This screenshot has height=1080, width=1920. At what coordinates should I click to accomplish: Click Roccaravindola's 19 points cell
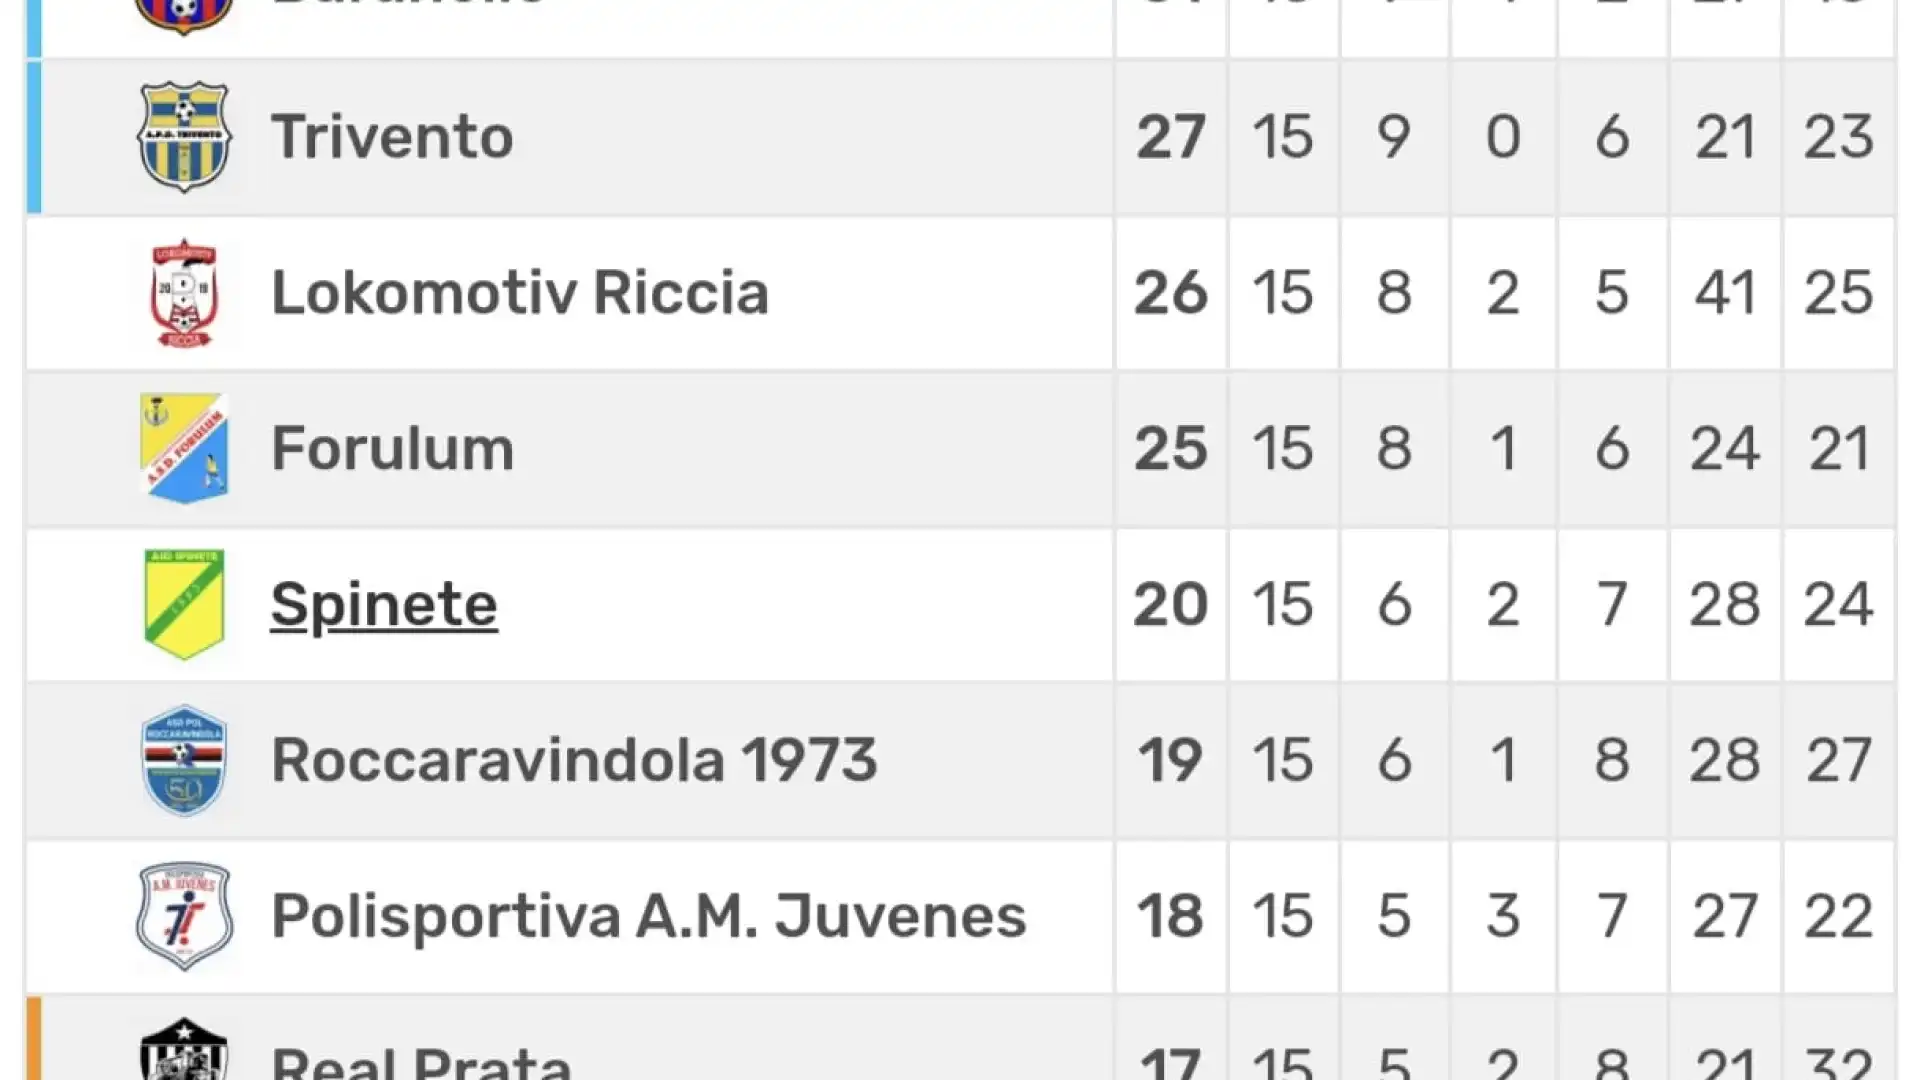(x=1171, y=760)
